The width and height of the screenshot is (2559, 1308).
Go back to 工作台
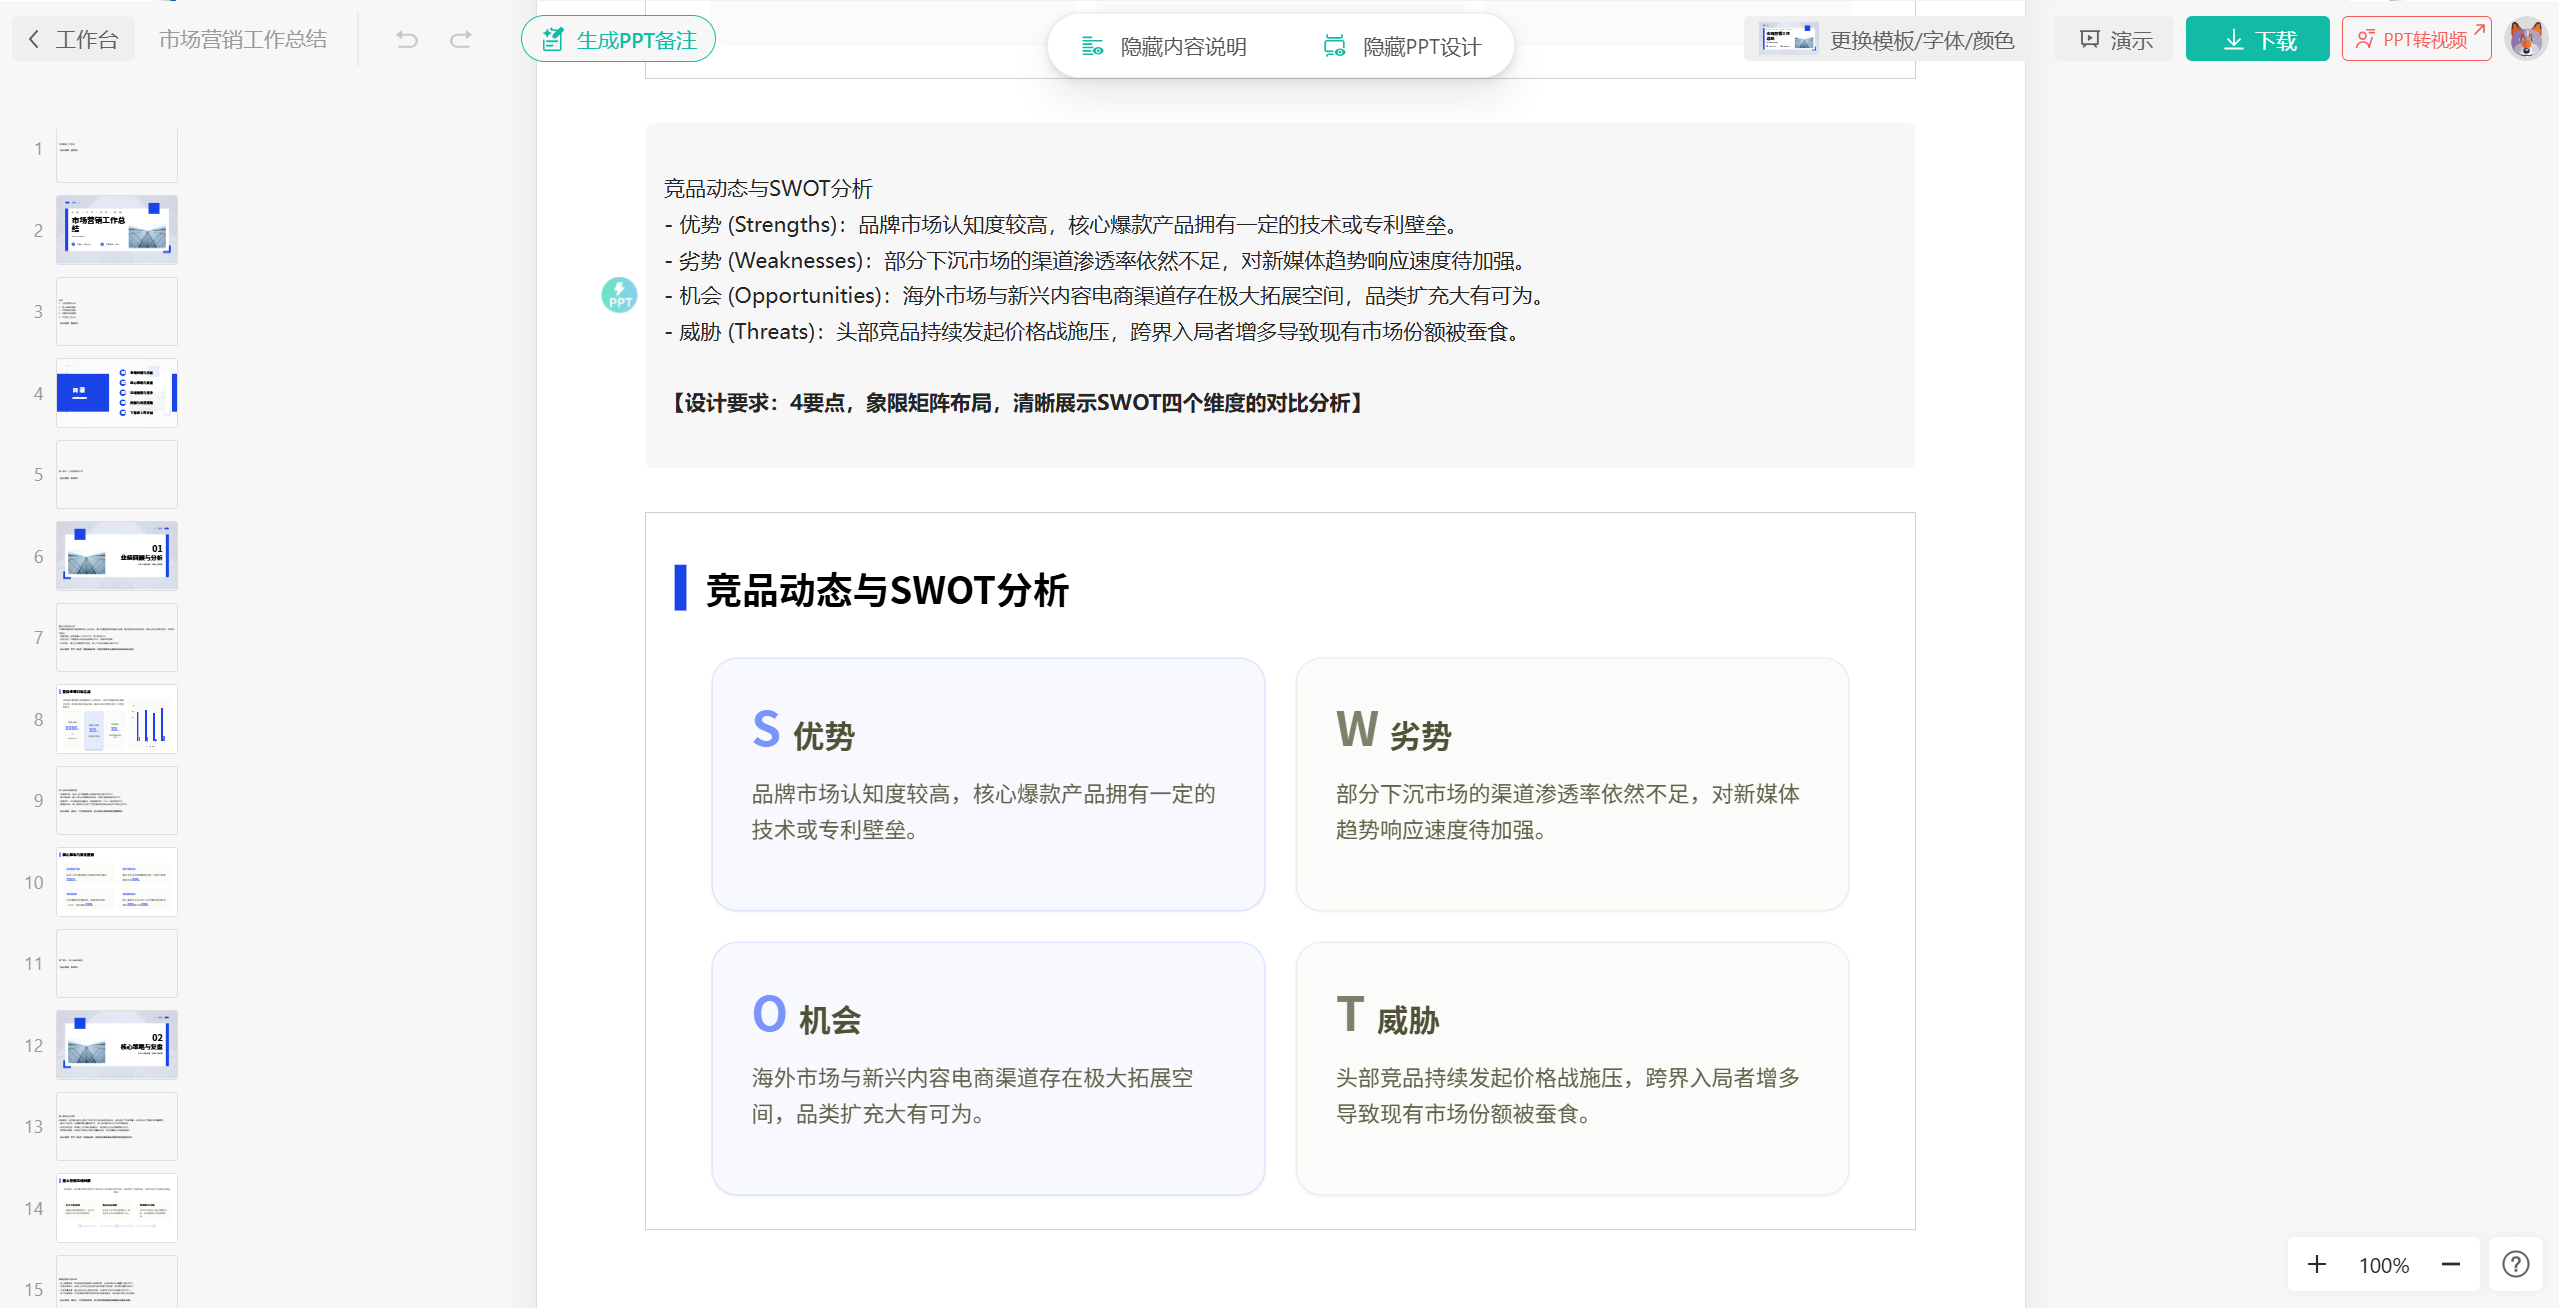[x=73, y=40]
